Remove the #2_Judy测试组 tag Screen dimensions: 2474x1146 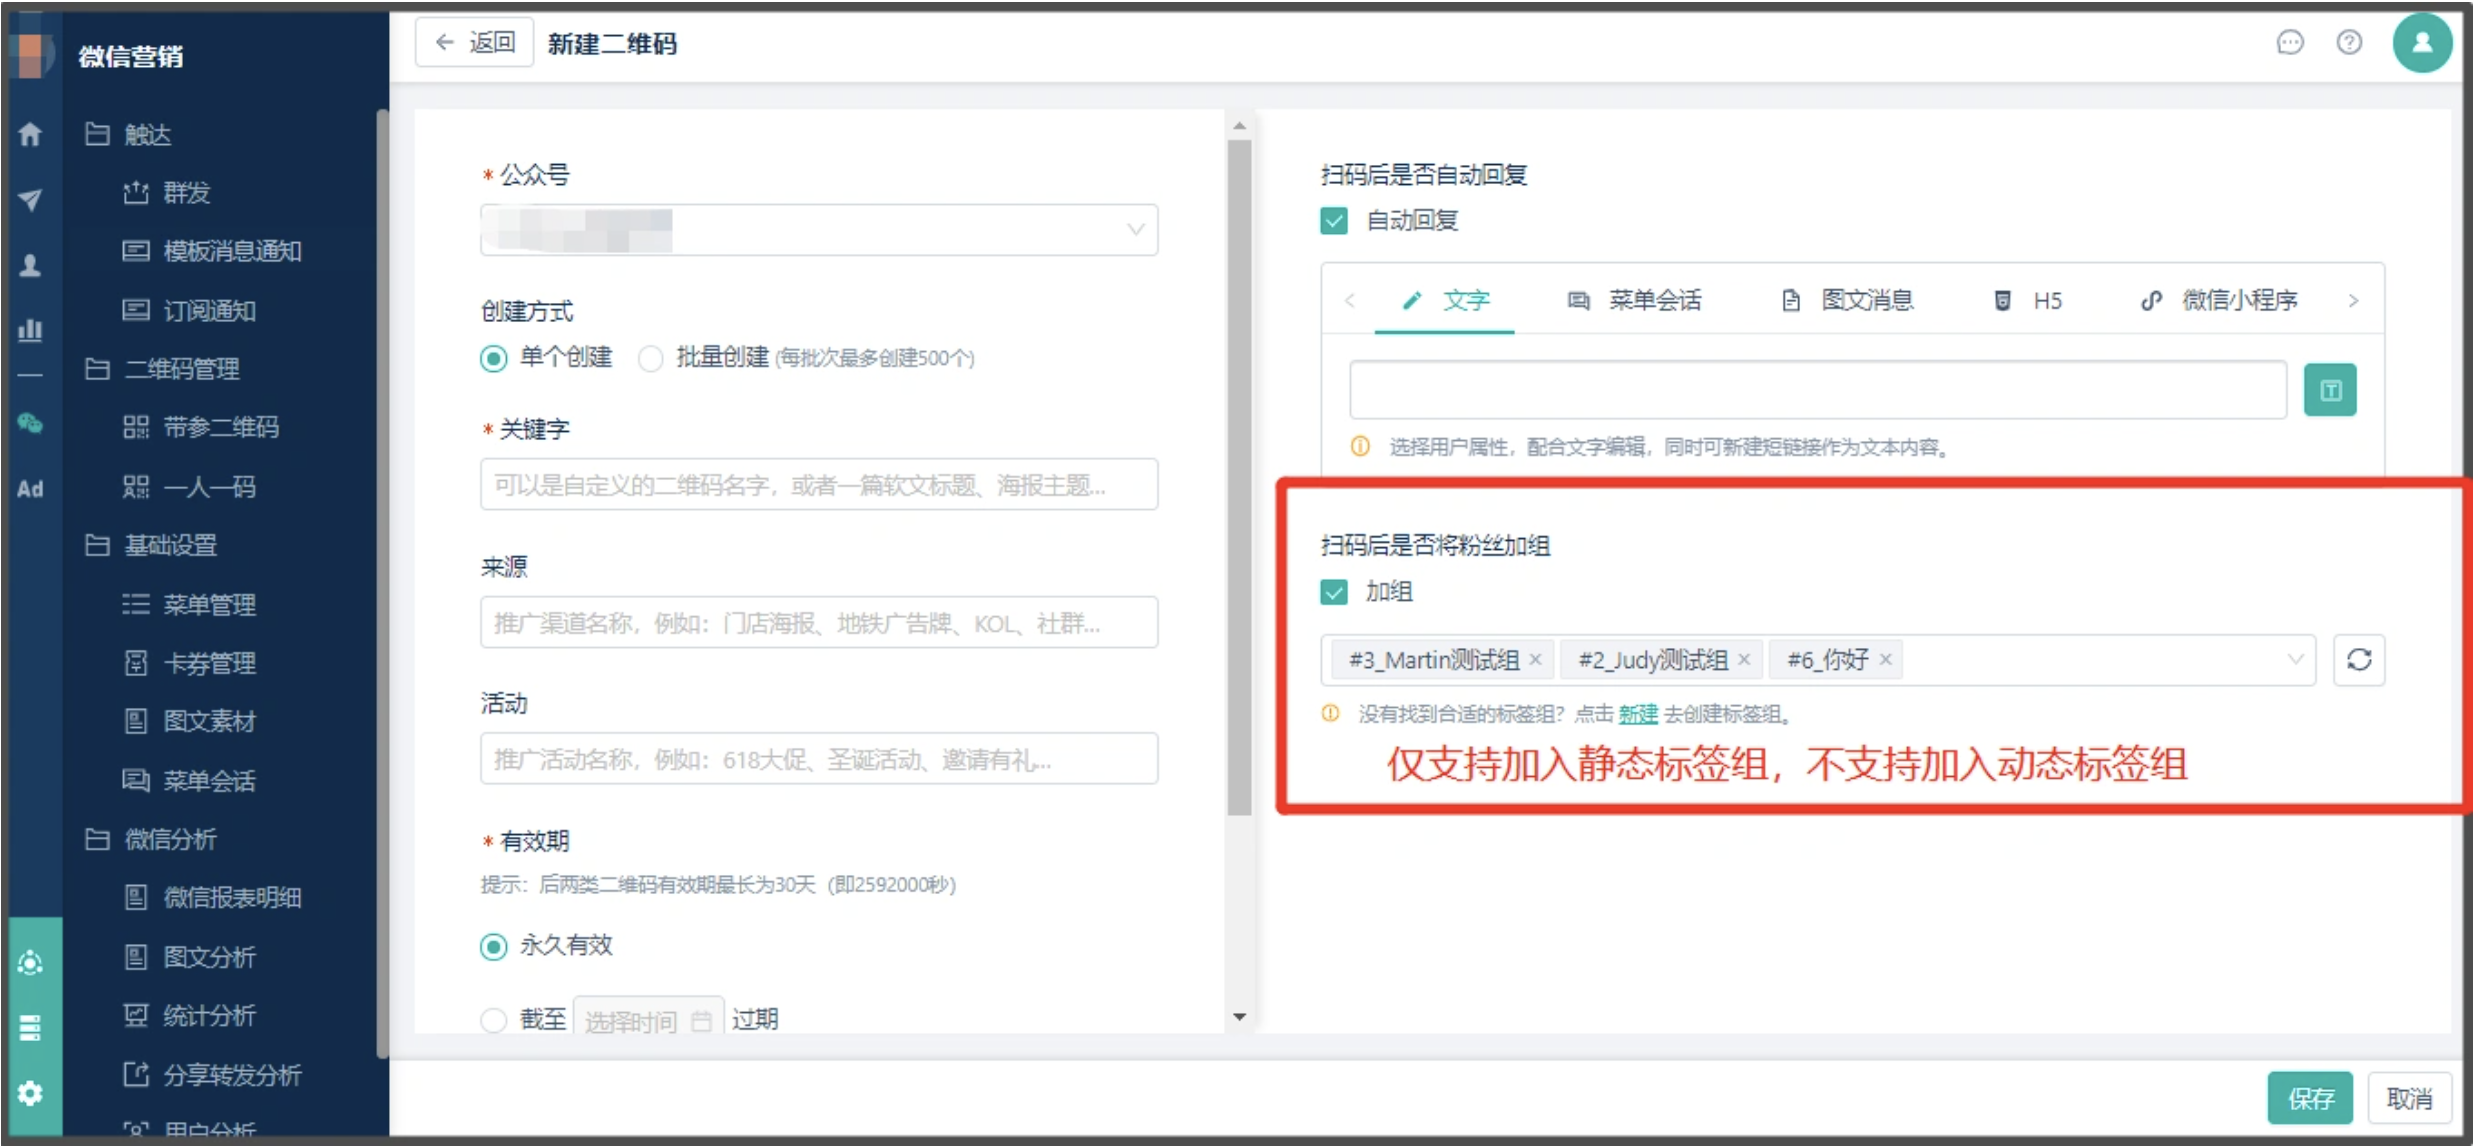1744,660
